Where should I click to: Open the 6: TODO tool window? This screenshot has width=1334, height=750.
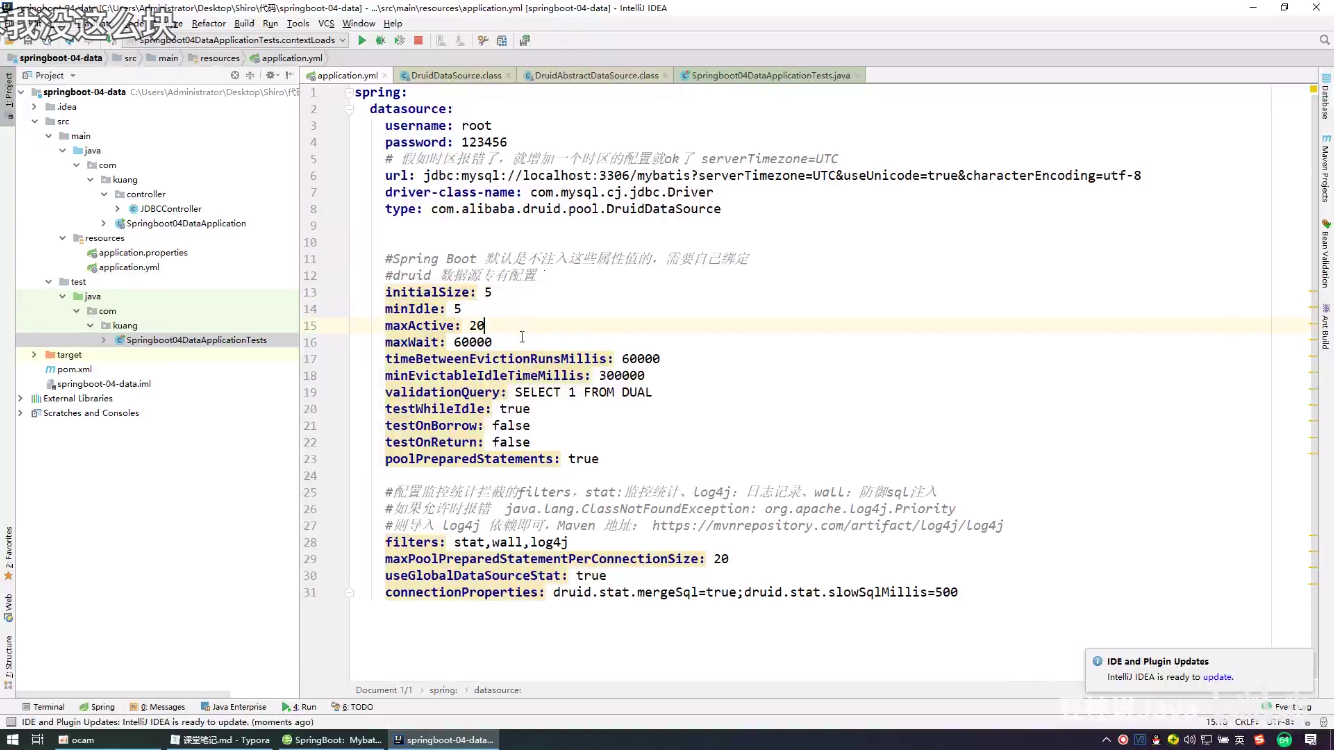[351, 706]
